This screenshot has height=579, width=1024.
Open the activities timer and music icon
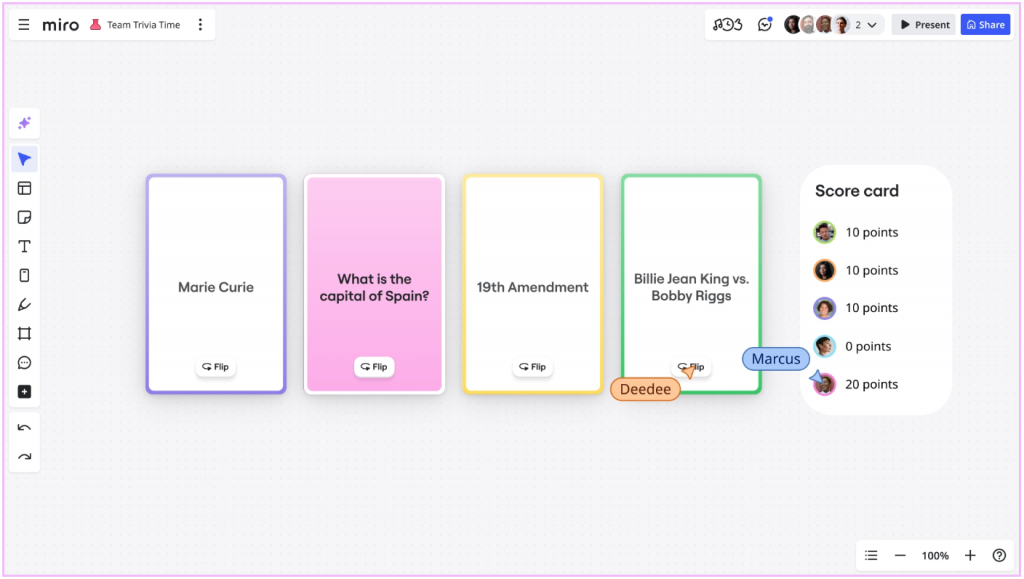pyautogui.click(x=727, y=25)
